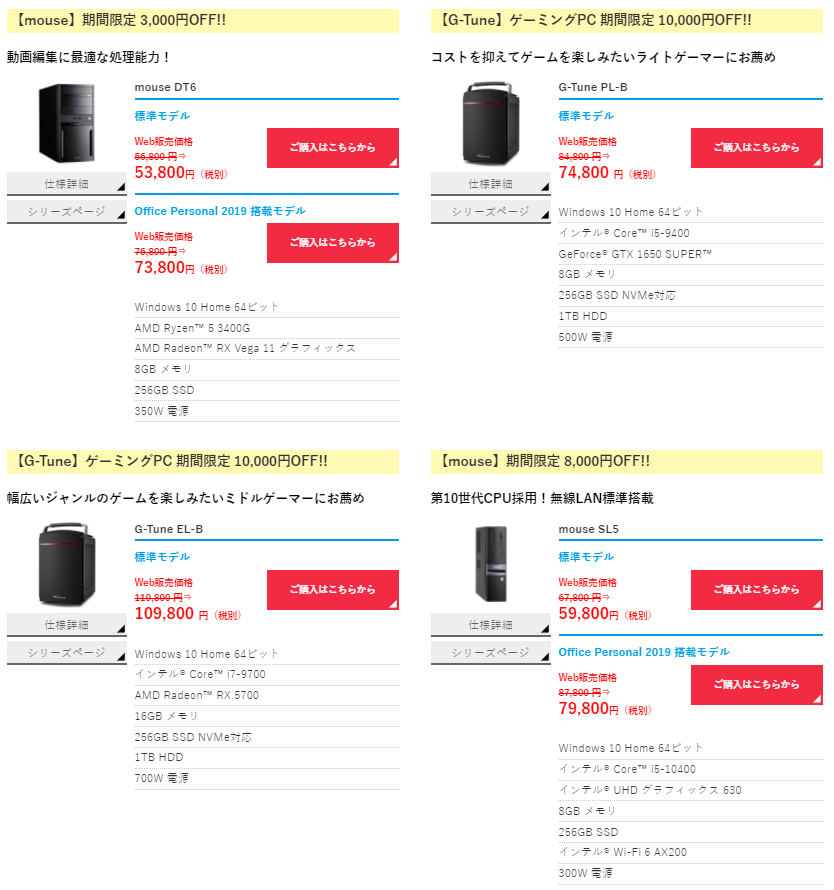
Task: Click the mouse DT6 desktop tower image
Action: 66,123
